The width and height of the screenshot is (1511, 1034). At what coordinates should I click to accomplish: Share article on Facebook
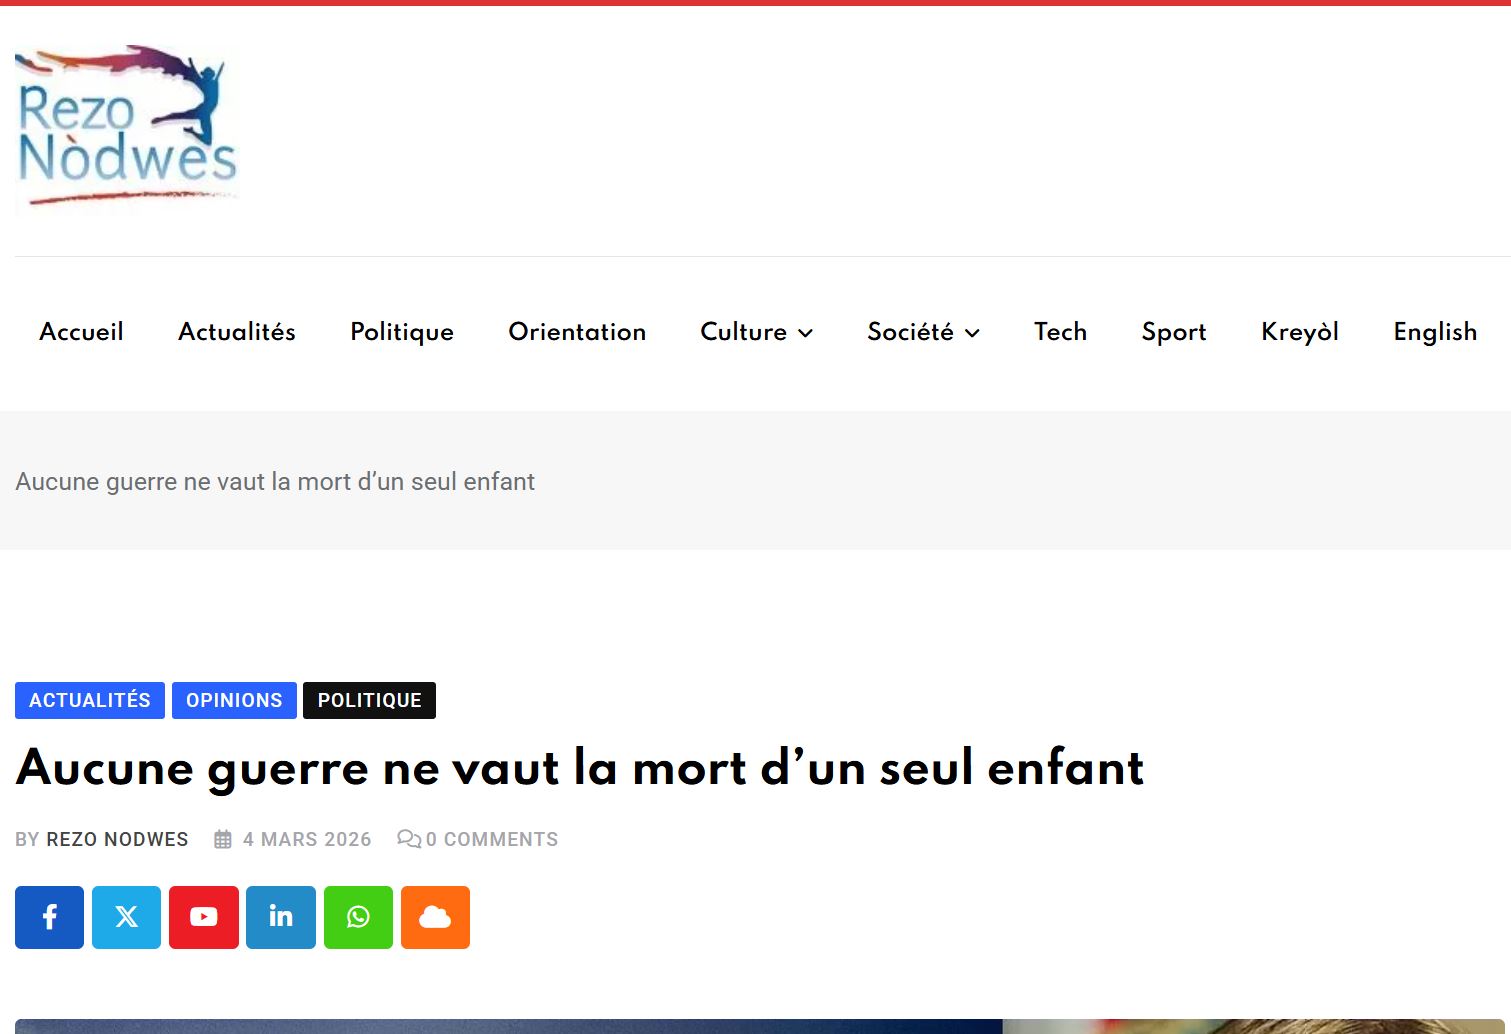50,917
